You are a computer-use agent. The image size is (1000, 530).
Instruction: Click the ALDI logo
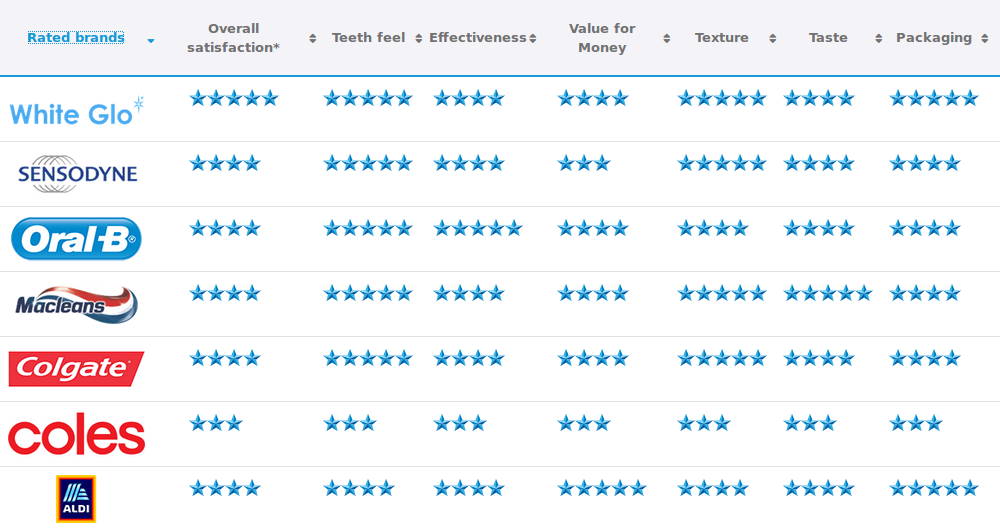coord(76,499)
